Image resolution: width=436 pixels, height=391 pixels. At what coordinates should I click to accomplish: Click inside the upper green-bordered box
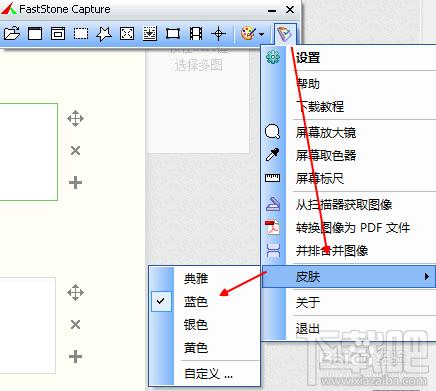pyautogui.click(x=29, y=152)
